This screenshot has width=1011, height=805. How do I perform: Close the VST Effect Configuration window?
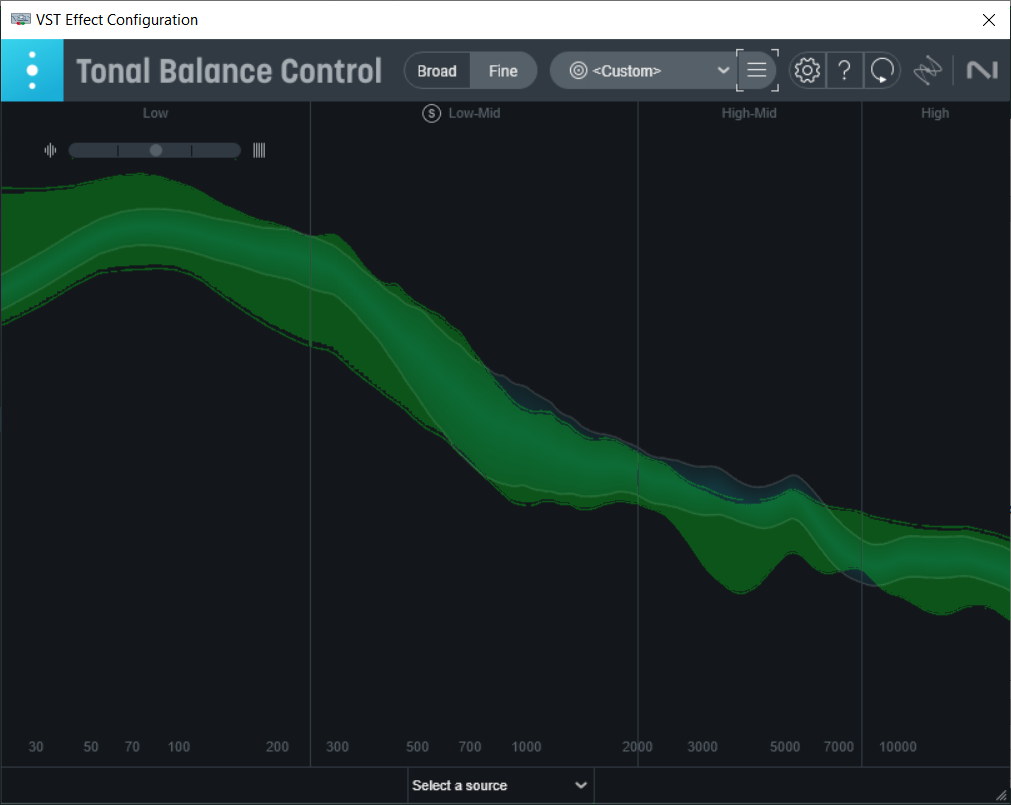tap(988, 20)
